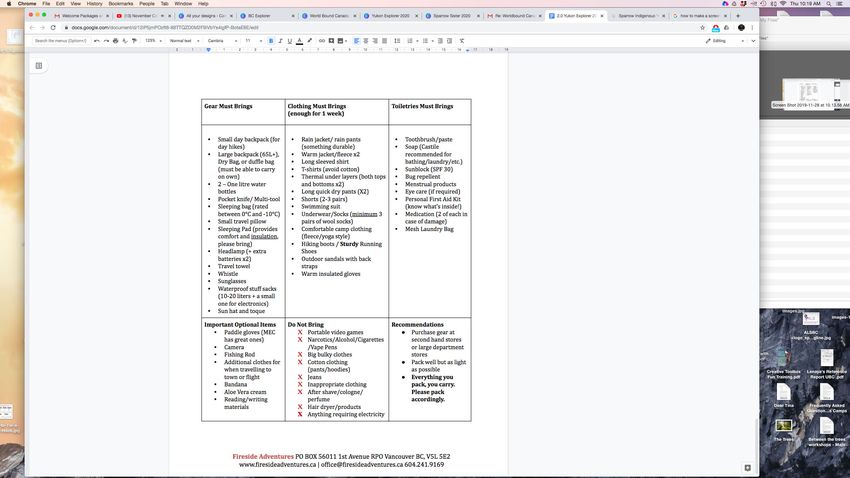Click the Gear Must Brings header cell
850x478 pixels.
coord(243,112)
